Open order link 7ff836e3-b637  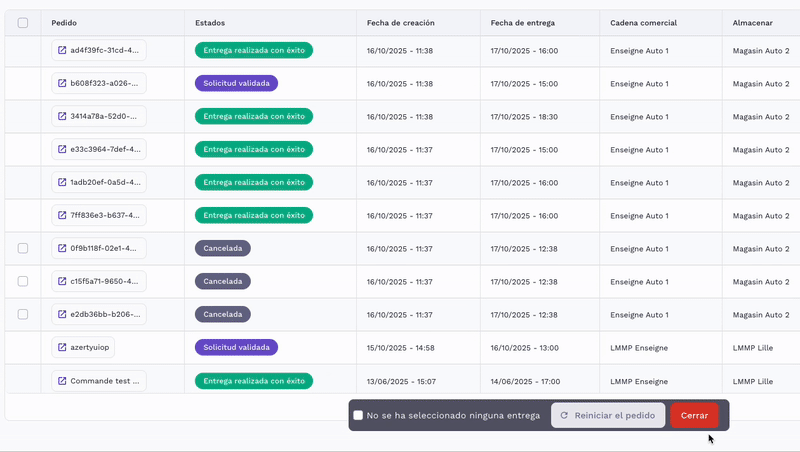105,215
